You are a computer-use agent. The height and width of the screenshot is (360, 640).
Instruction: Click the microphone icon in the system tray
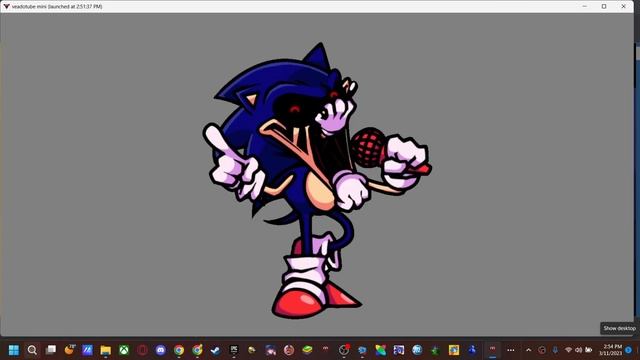click(x=555, y=350)
